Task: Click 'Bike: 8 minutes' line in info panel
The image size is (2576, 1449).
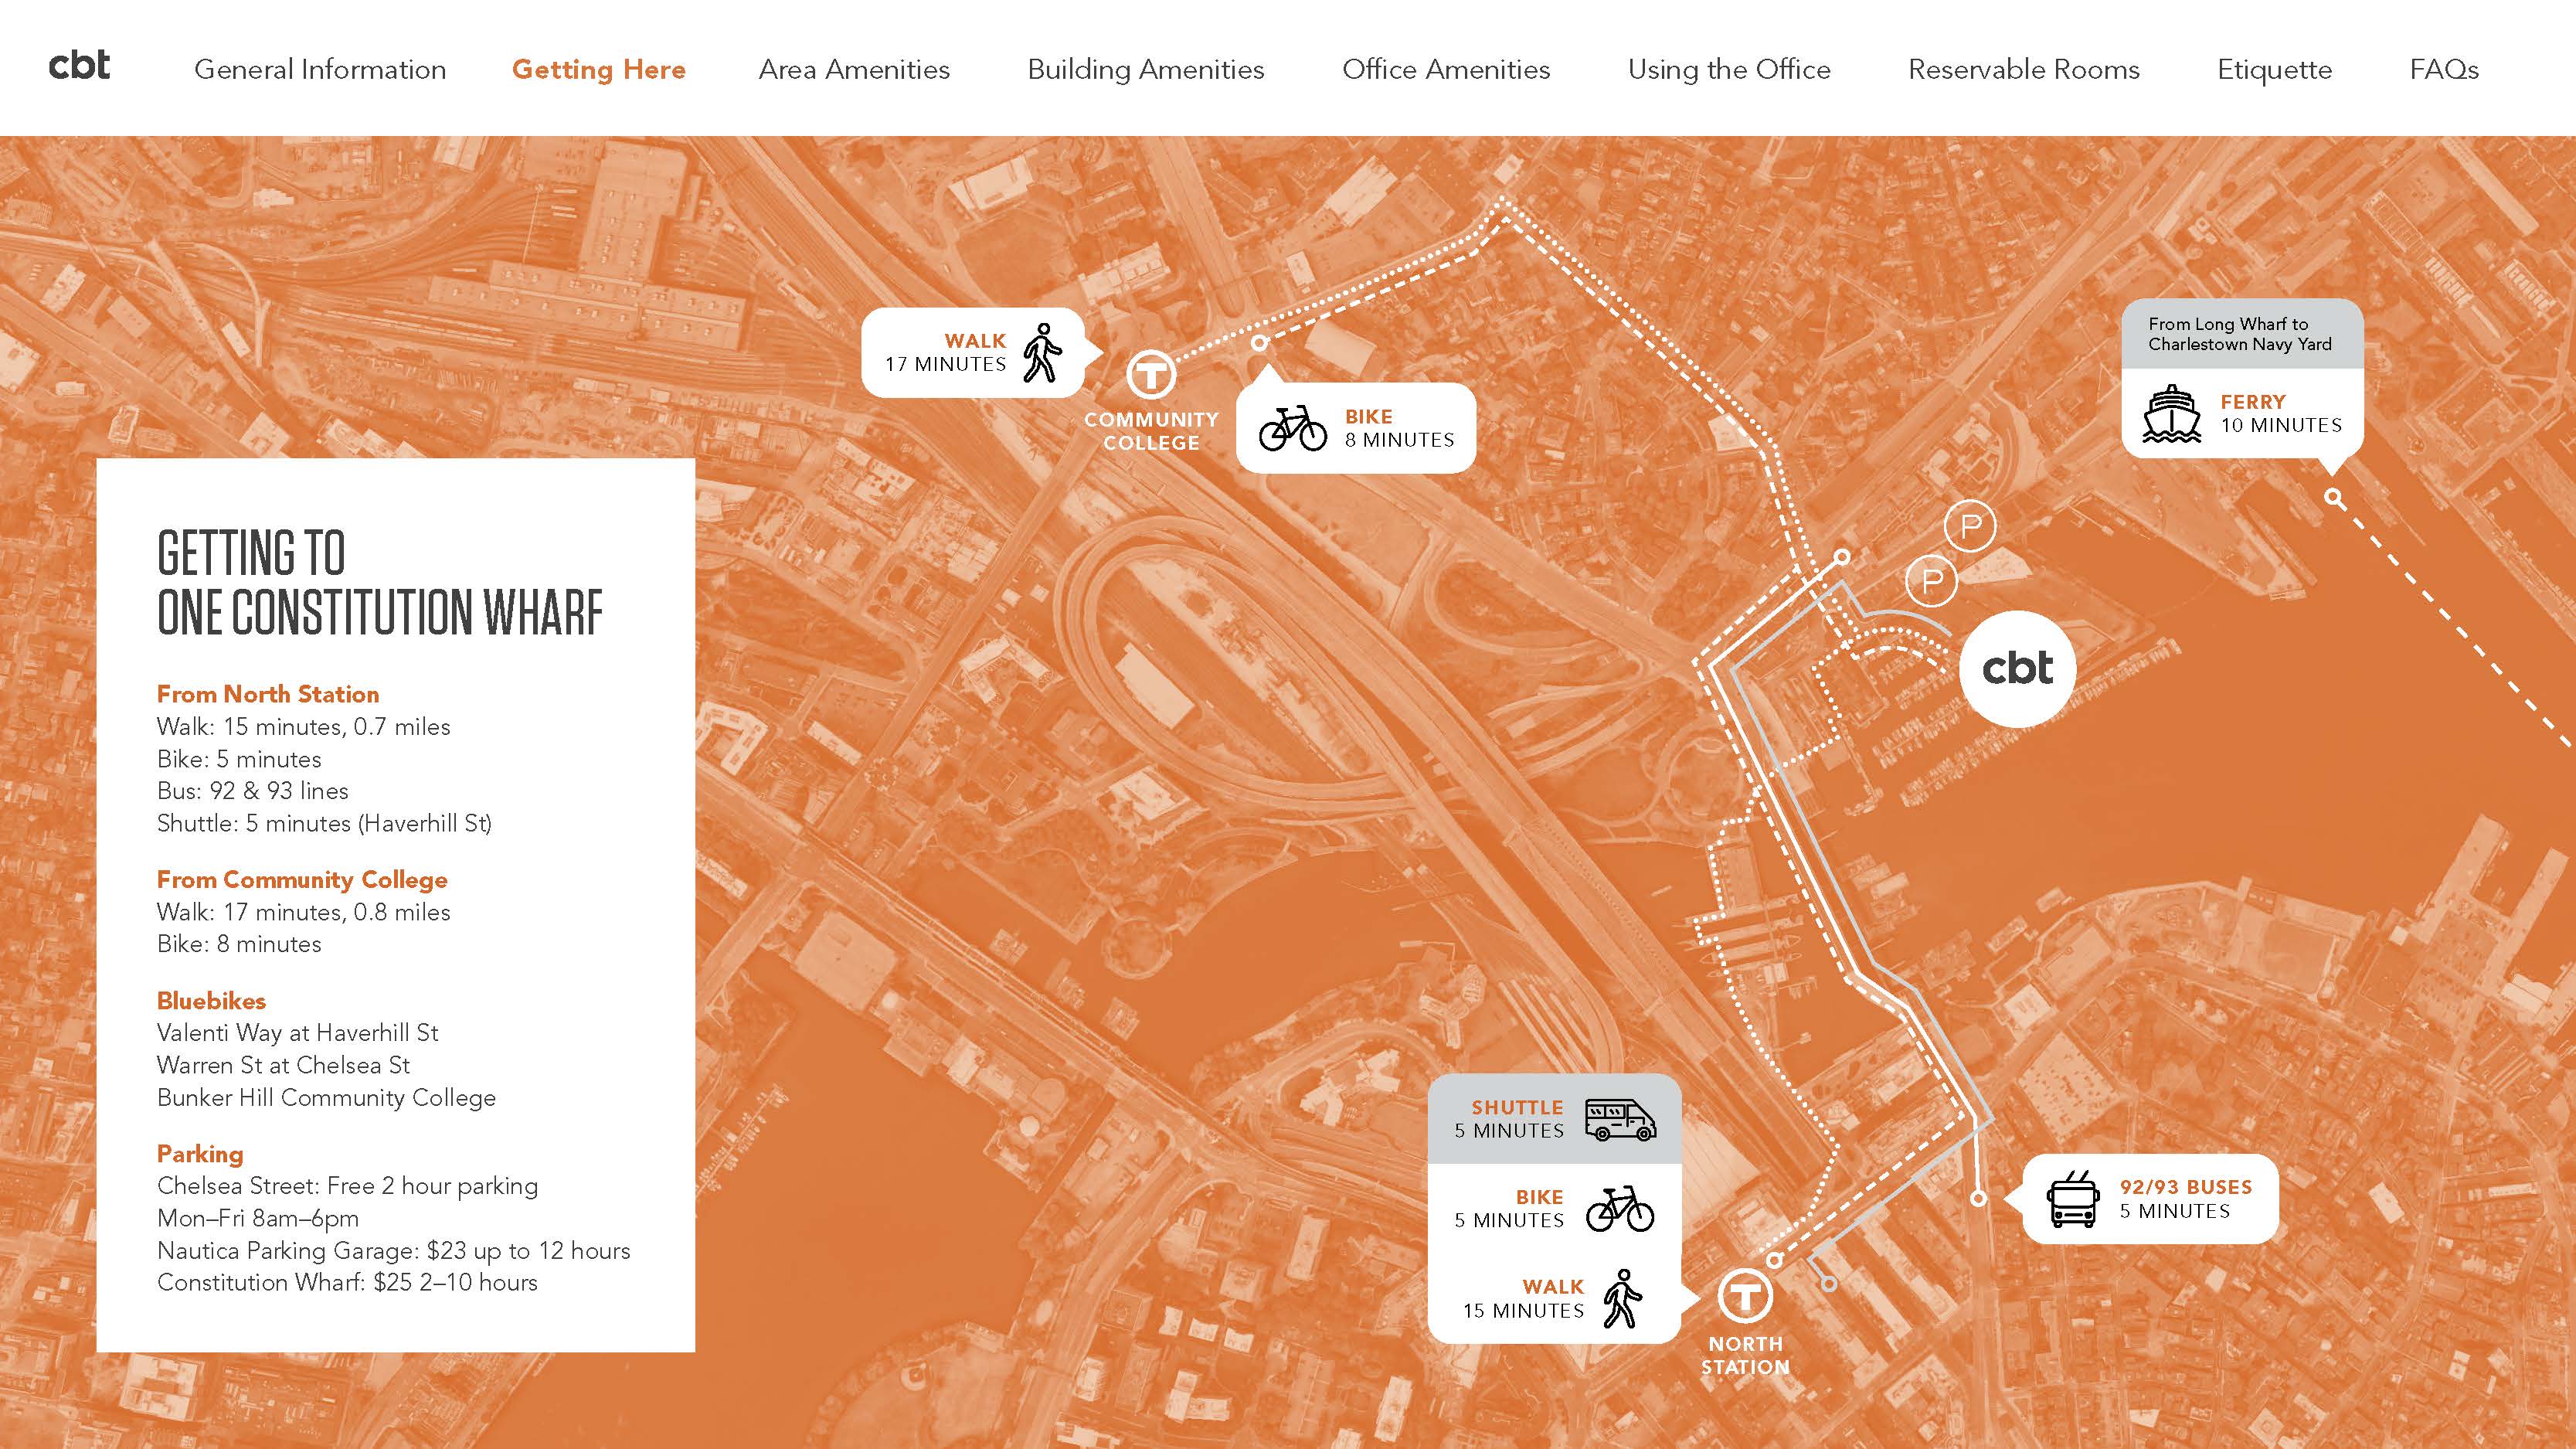Action: (239, 944)
